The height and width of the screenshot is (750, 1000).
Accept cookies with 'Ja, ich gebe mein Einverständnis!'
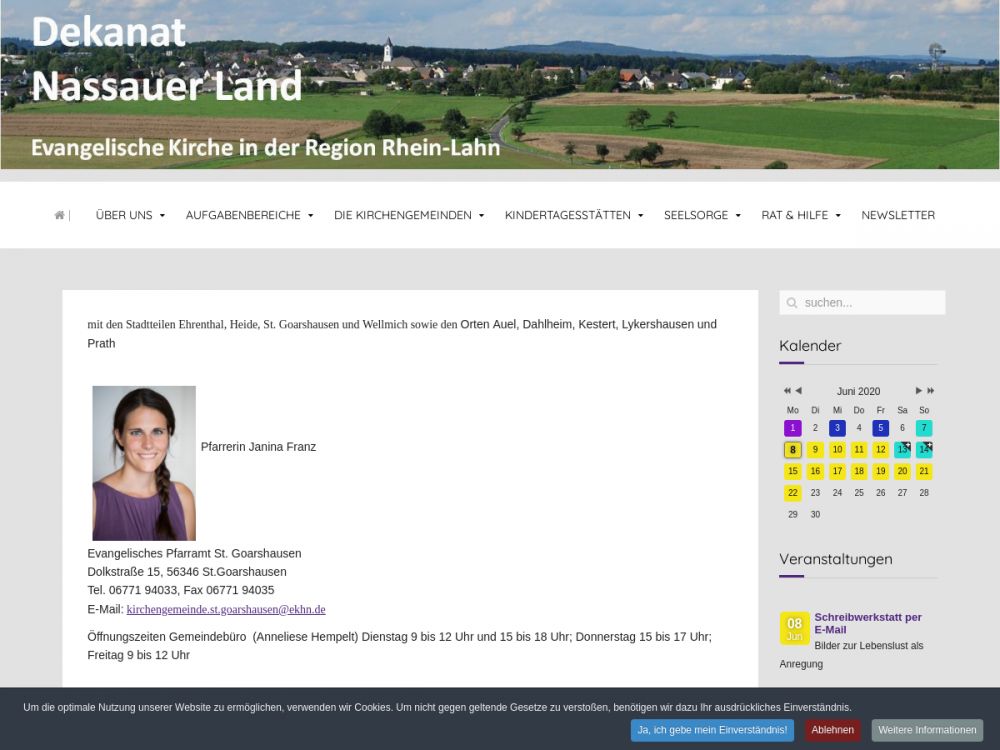(x=712, y=730)
